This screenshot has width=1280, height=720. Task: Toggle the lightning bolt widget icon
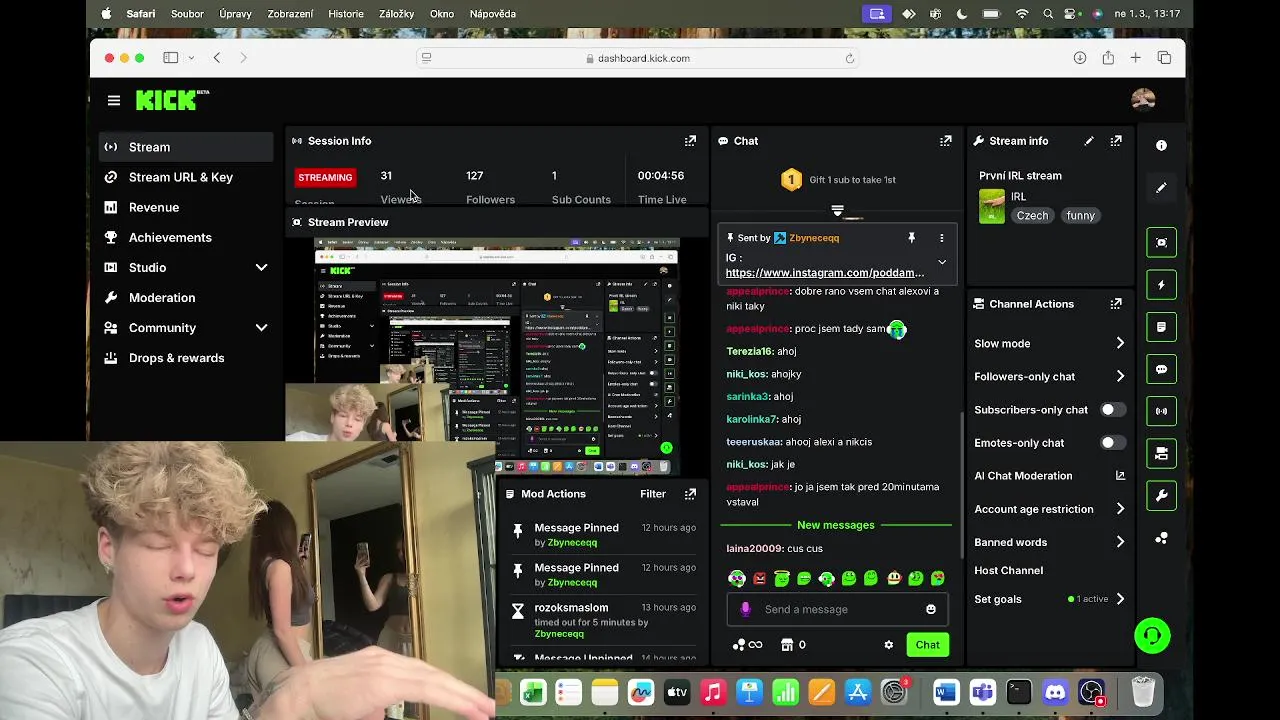click(x=1161, y=285)
